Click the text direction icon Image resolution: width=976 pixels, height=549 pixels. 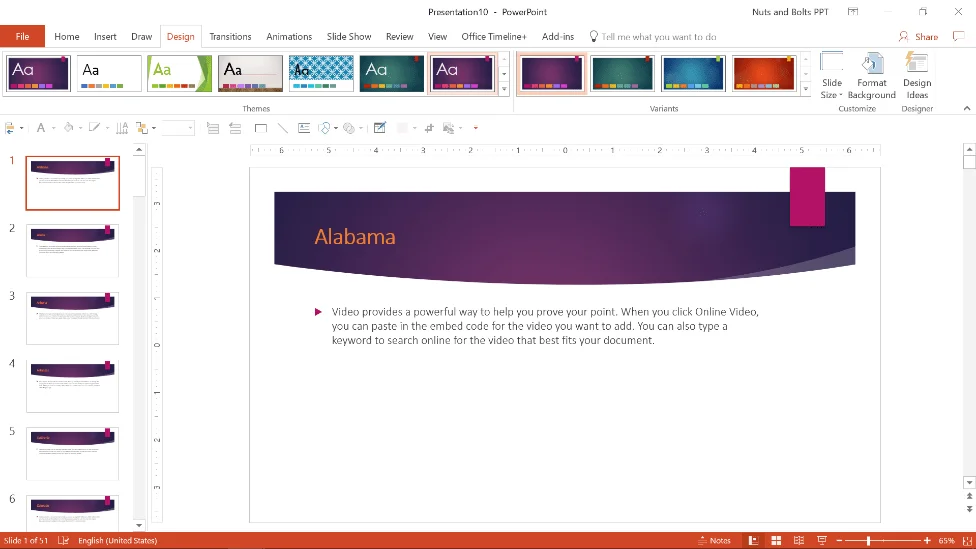point(122,128)
